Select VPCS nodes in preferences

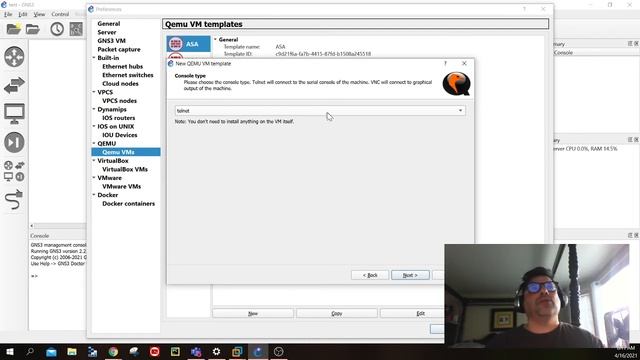[120, 101]
